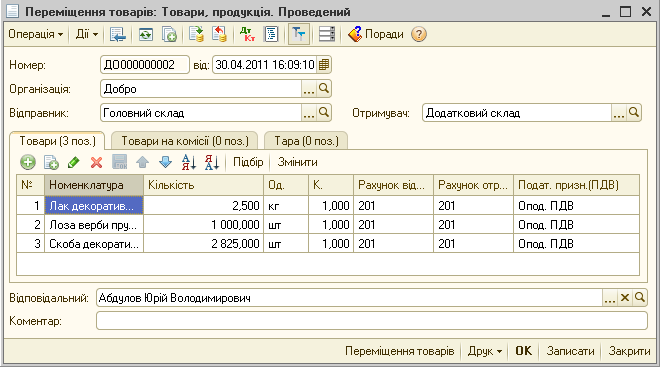Screen dimensions: 660x367
Task: Click the Кількість column header
Action: [x=203, y=185]
